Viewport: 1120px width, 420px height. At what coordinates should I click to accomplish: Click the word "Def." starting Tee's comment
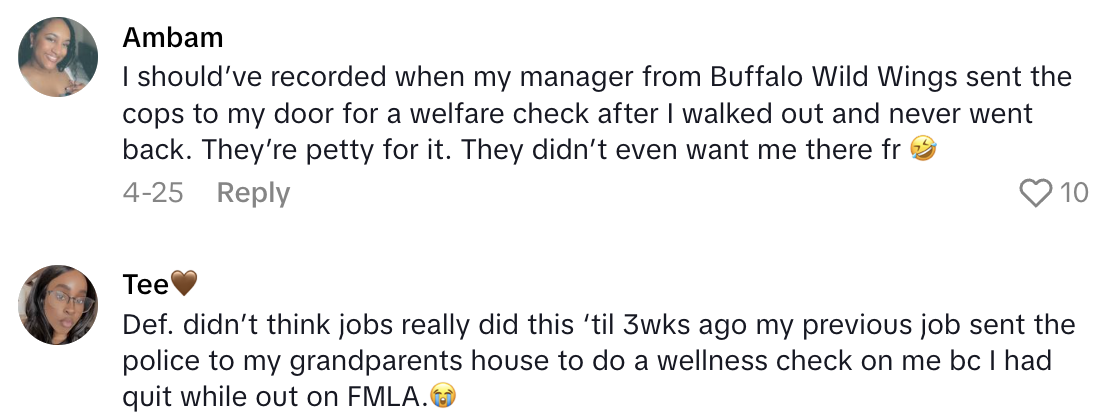[x=148, y=325]
